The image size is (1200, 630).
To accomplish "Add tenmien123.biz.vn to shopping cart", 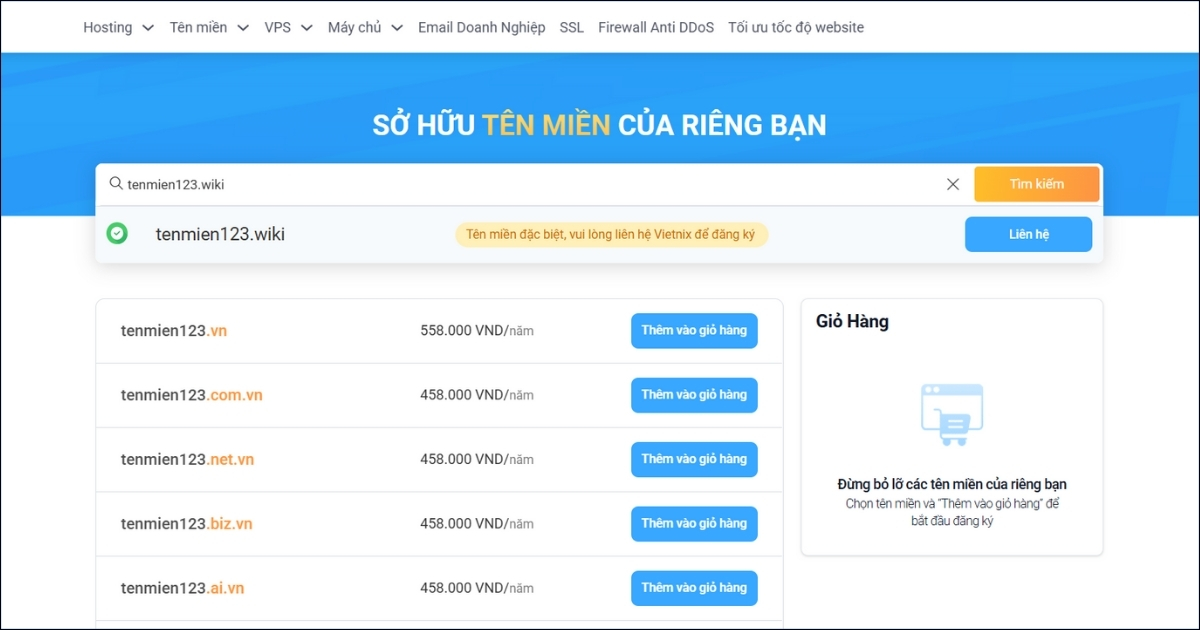I will click(694, 523).
